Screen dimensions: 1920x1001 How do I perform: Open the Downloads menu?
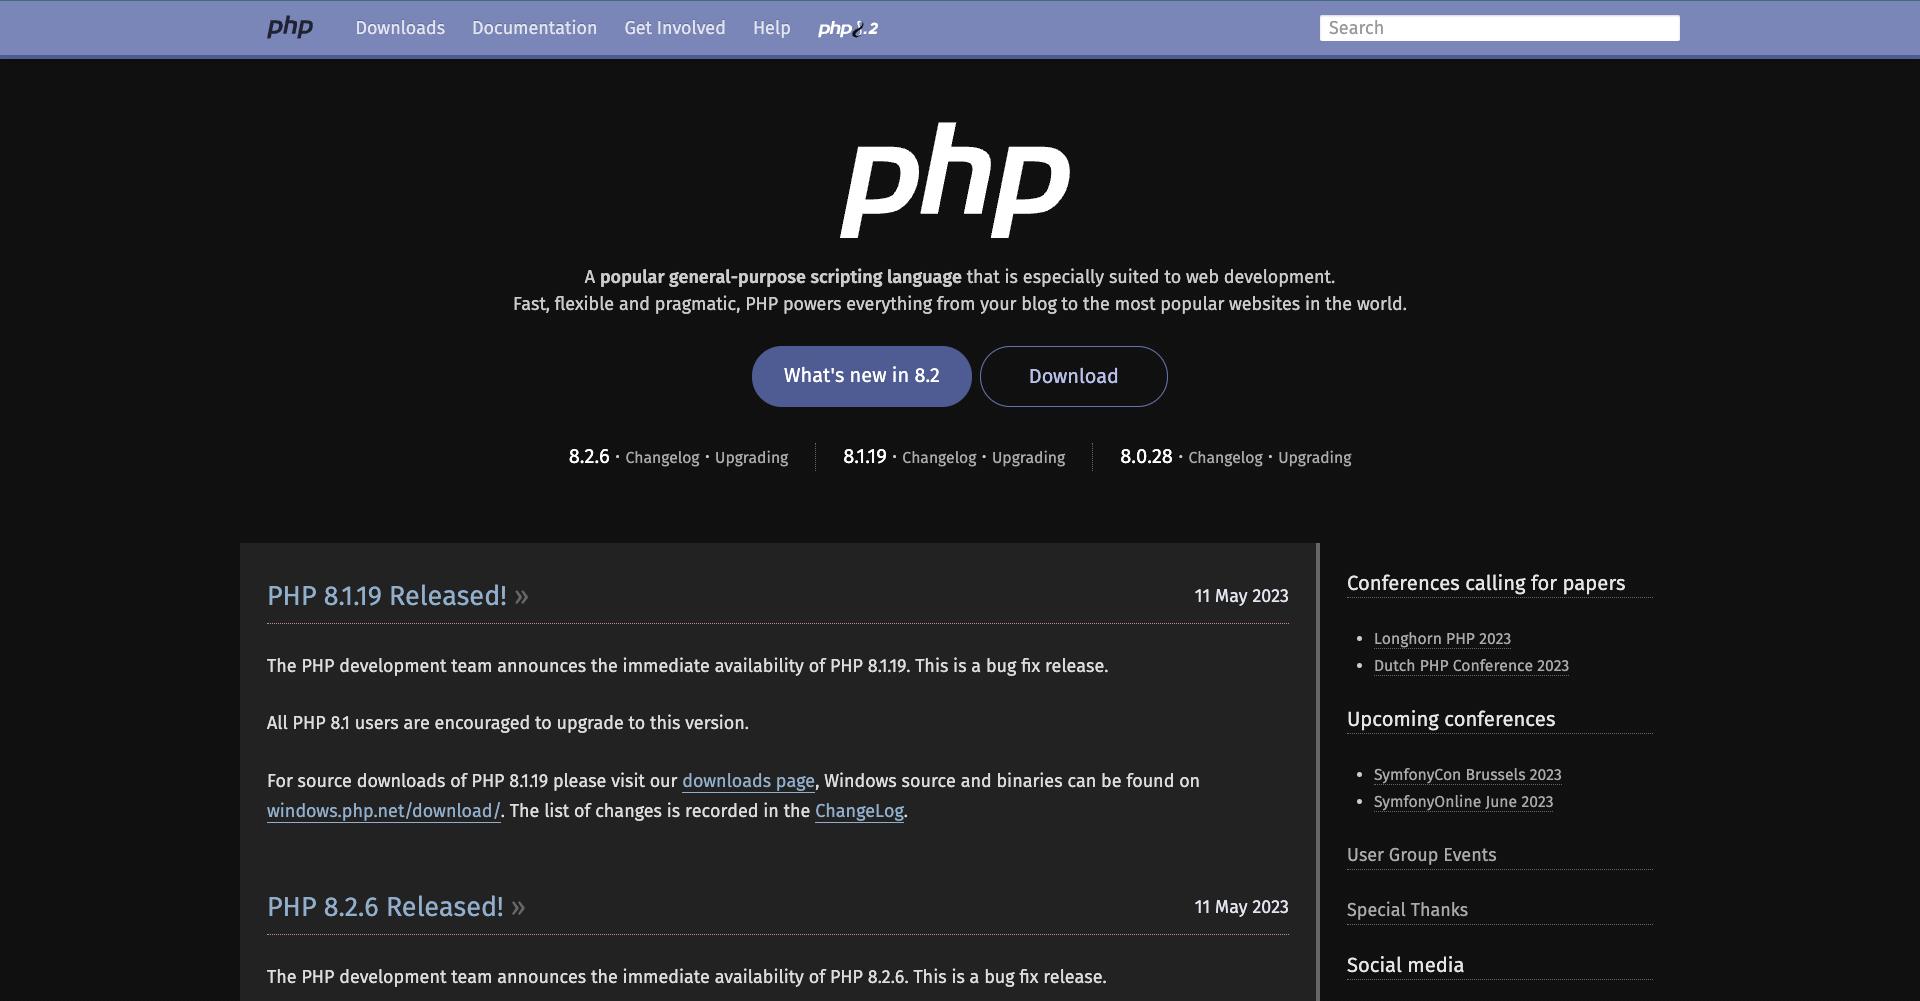(399, 28)
